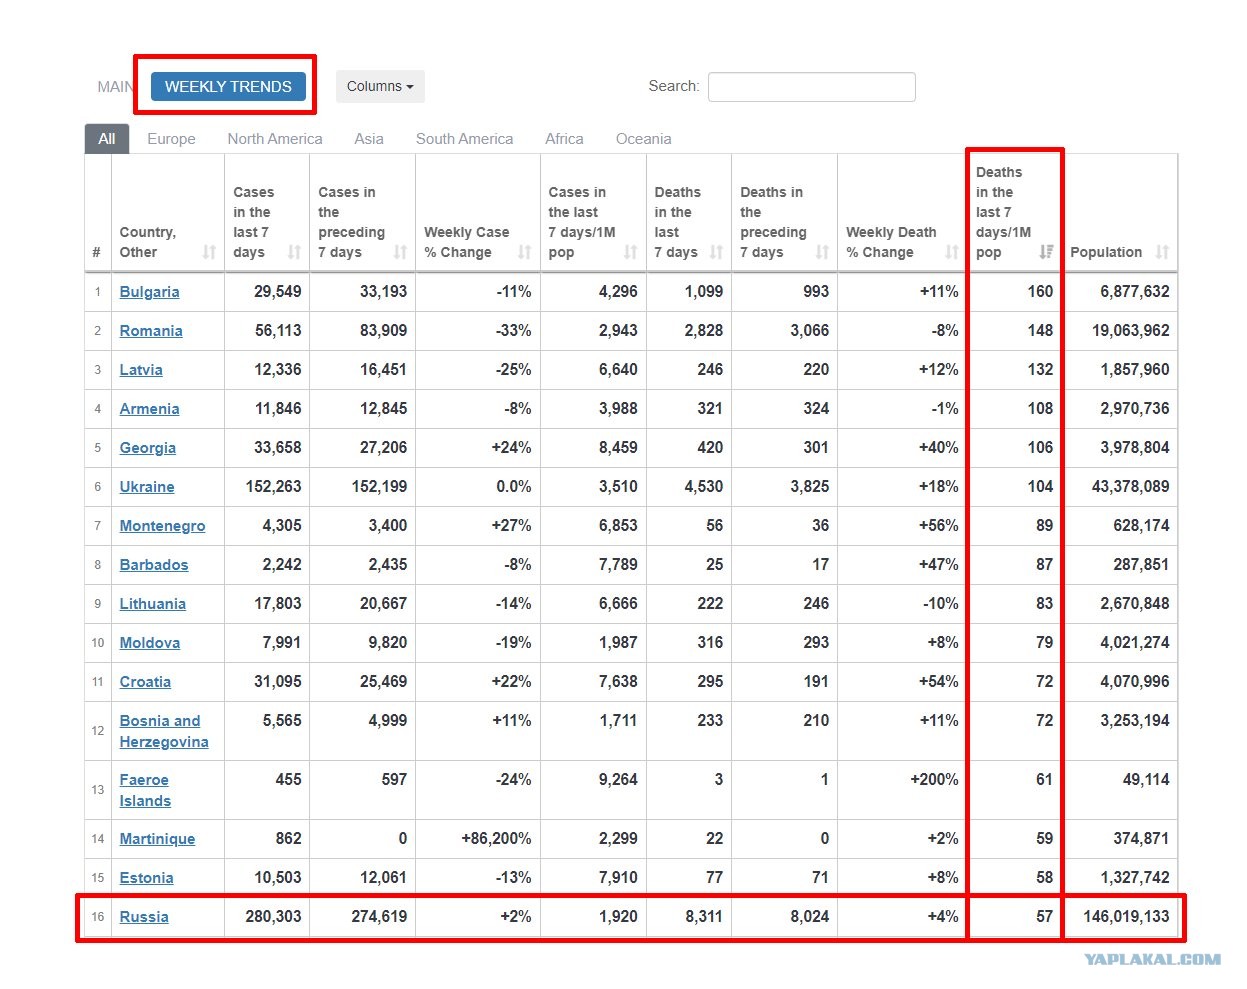Switch to the WEEKLY TRENDS view
The width and height of the screenshot is (1247, 989).
click(x=228, y=86)
